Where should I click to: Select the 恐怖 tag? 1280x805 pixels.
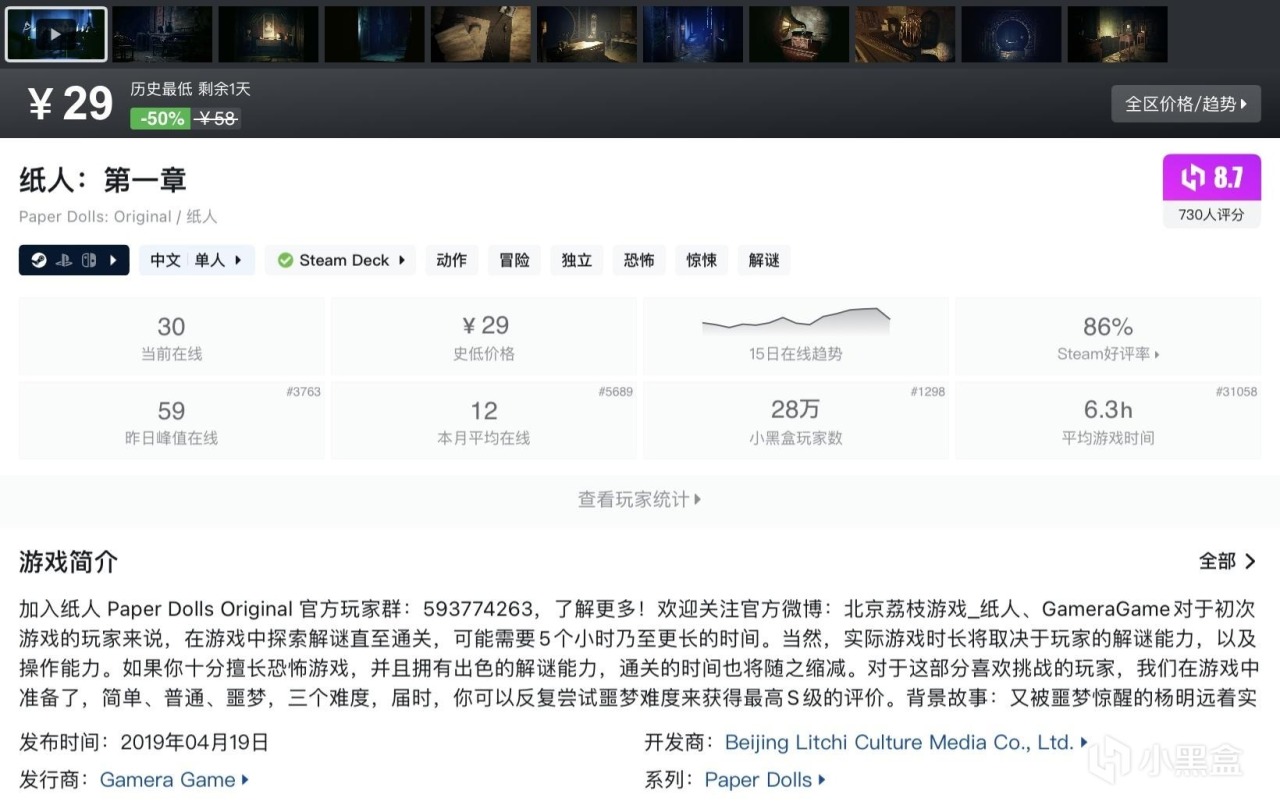639,260
